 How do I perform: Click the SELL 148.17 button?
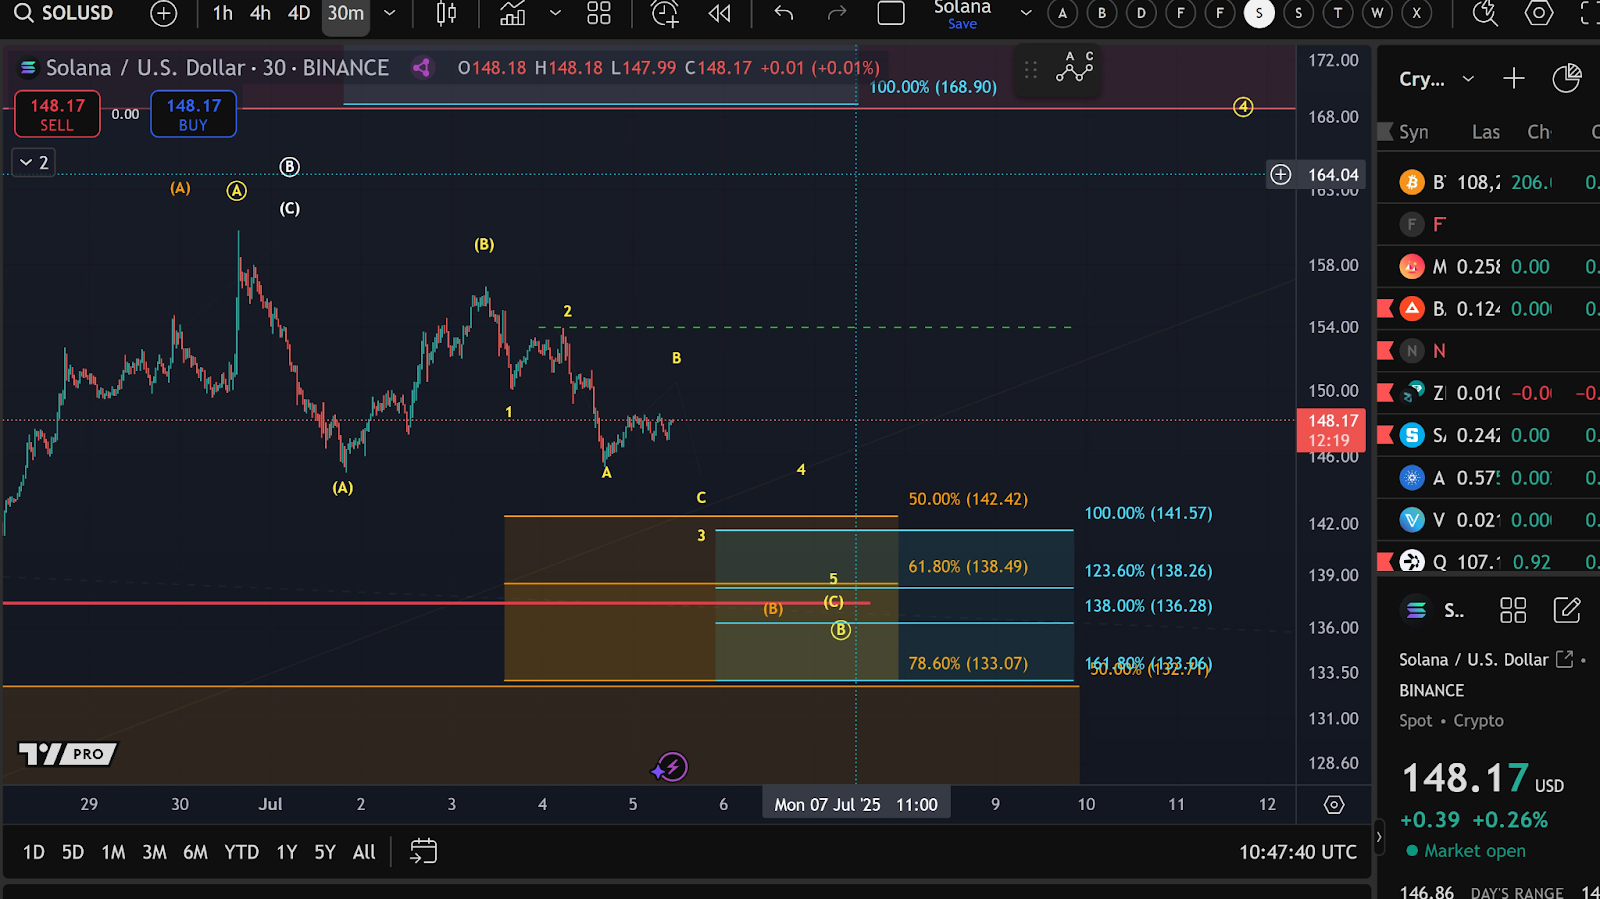click(57, 114)
